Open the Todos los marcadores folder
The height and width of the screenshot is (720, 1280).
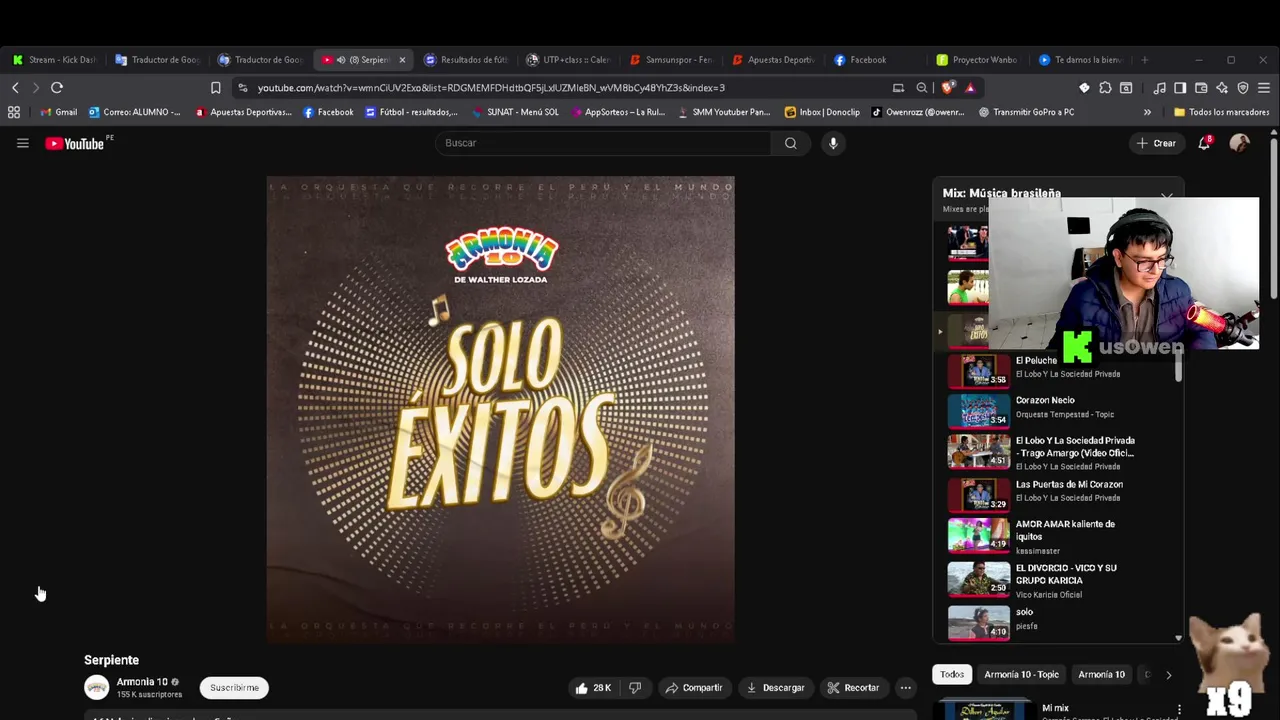pos(1222,112)
